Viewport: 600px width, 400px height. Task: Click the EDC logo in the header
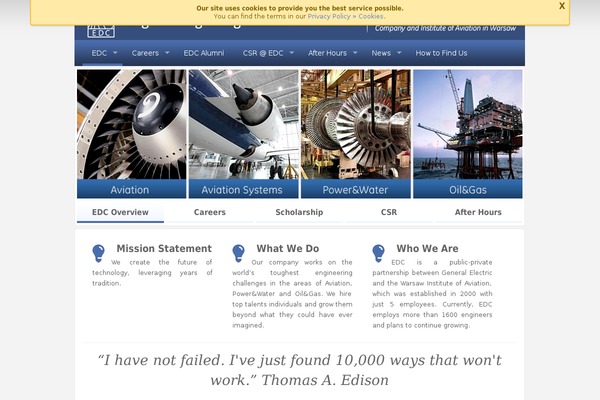101,31
